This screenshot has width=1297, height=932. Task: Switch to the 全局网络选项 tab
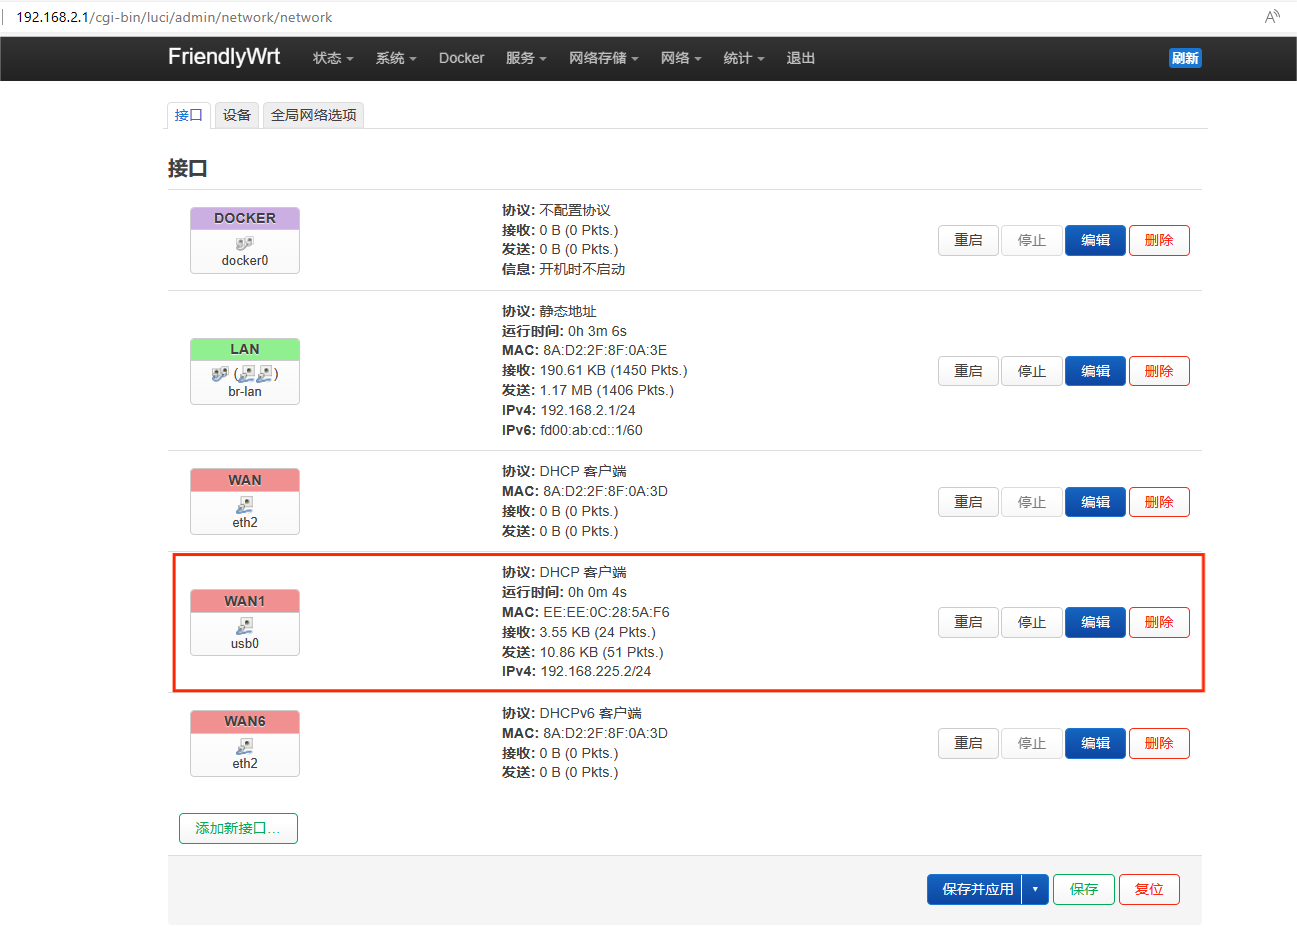point(313,115)
